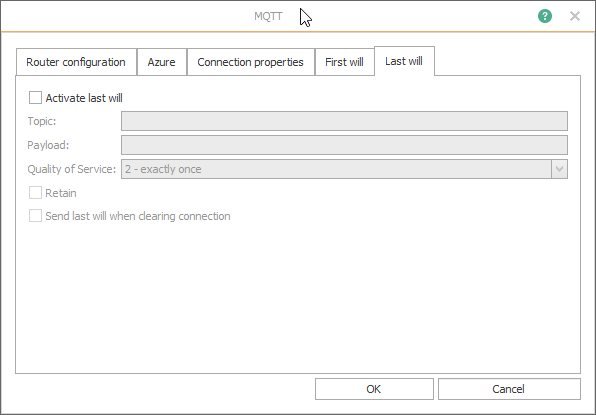The width and height of the screenshot is (596, 415).
Task: Click the Quality of Service label
Action: click(x=71, y=169)
